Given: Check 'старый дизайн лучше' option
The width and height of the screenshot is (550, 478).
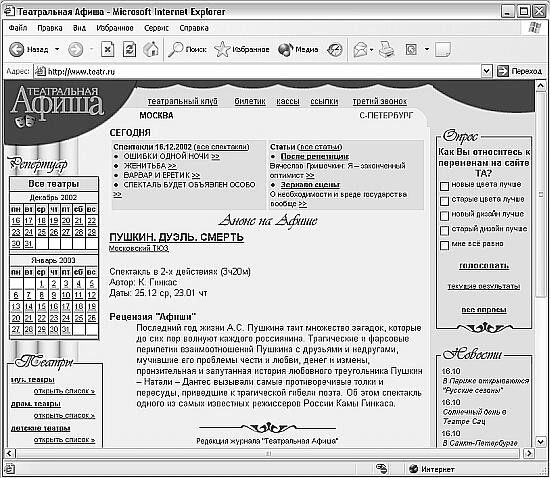Looking at the screenshot, I should tap(444, 230).
